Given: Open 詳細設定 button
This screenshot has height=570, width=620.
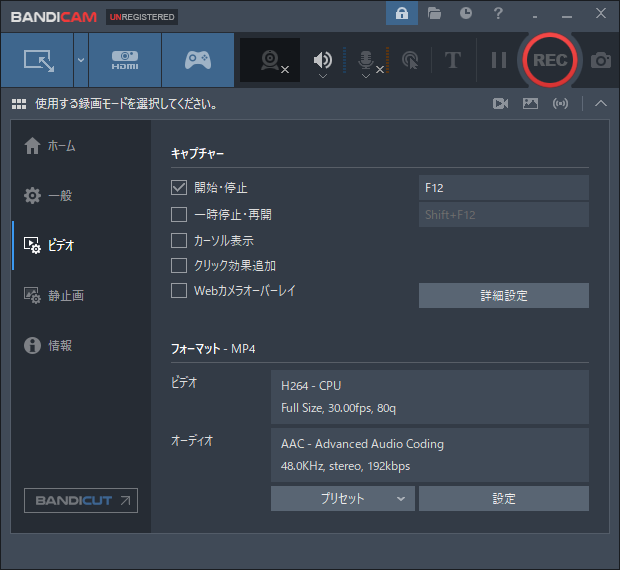Looking at the screenshot, I should point(504,295).
